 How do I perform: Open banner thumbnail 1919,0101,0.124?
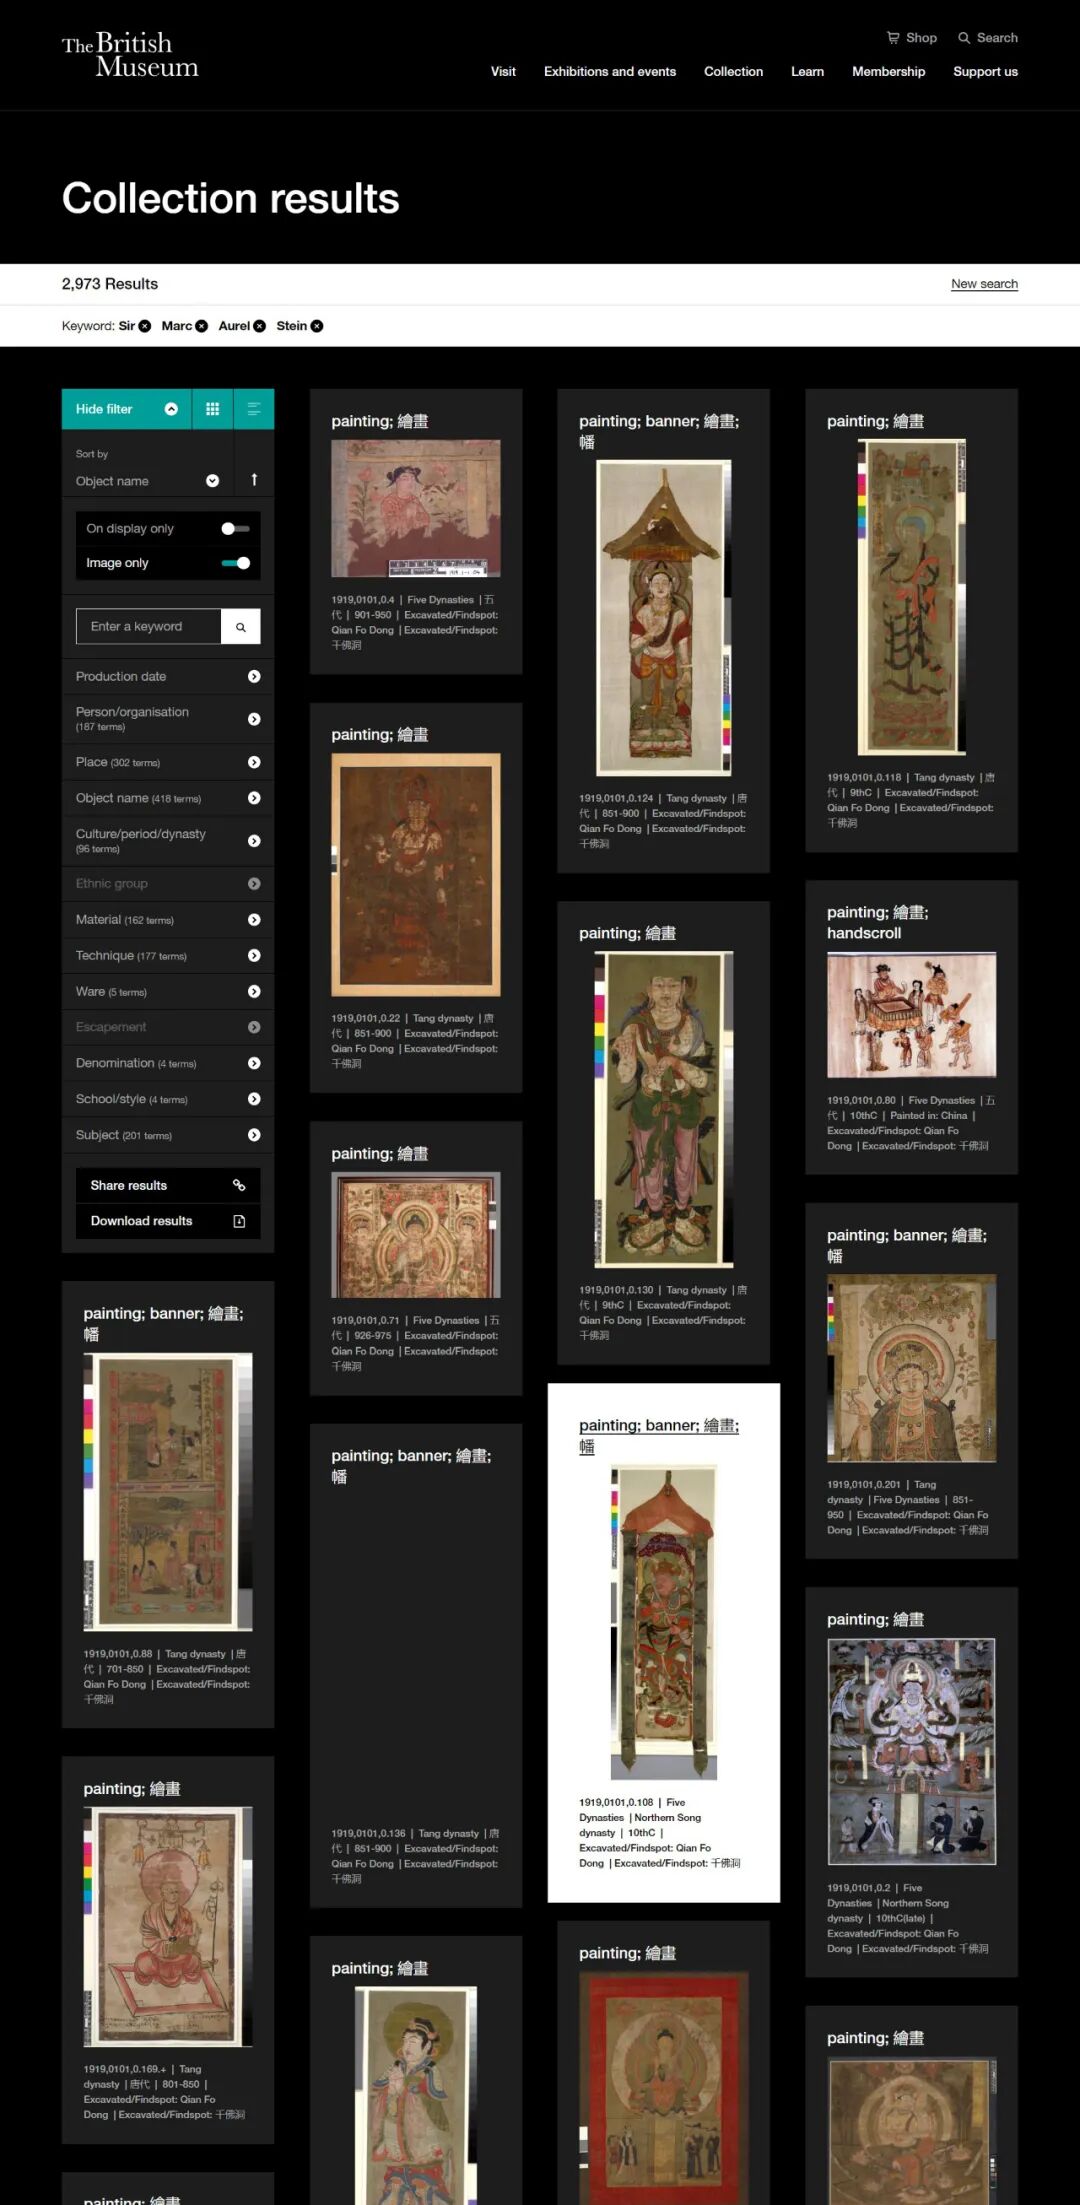(x=664, y=618)
